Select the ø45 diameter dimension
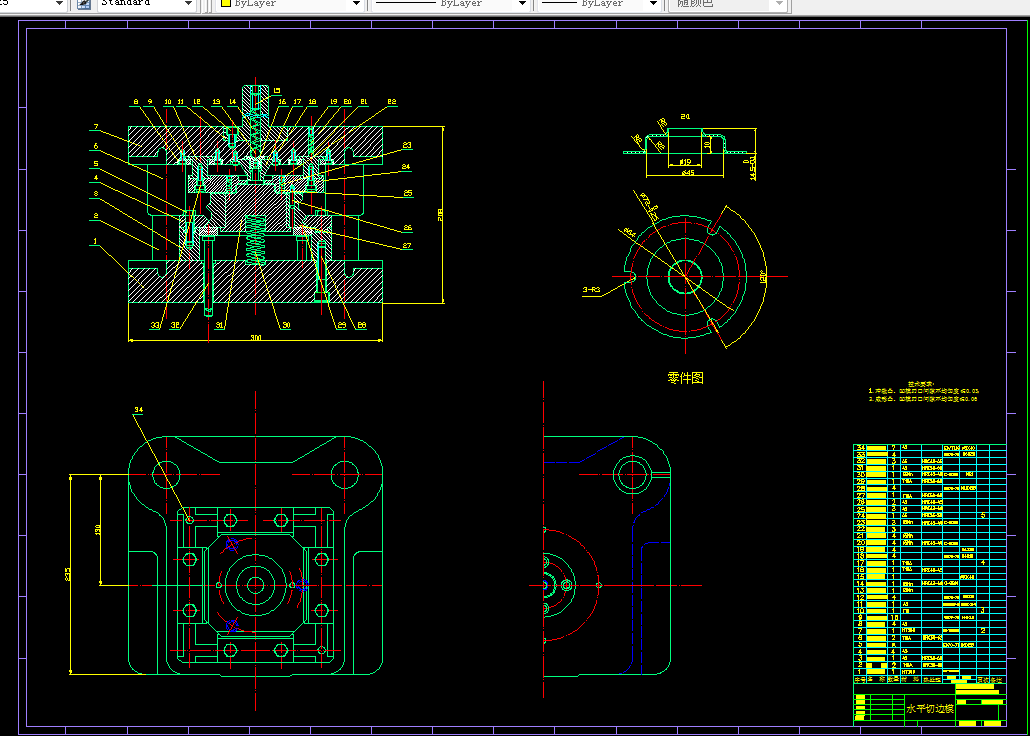1030x736 pixels. click(688, 173)
